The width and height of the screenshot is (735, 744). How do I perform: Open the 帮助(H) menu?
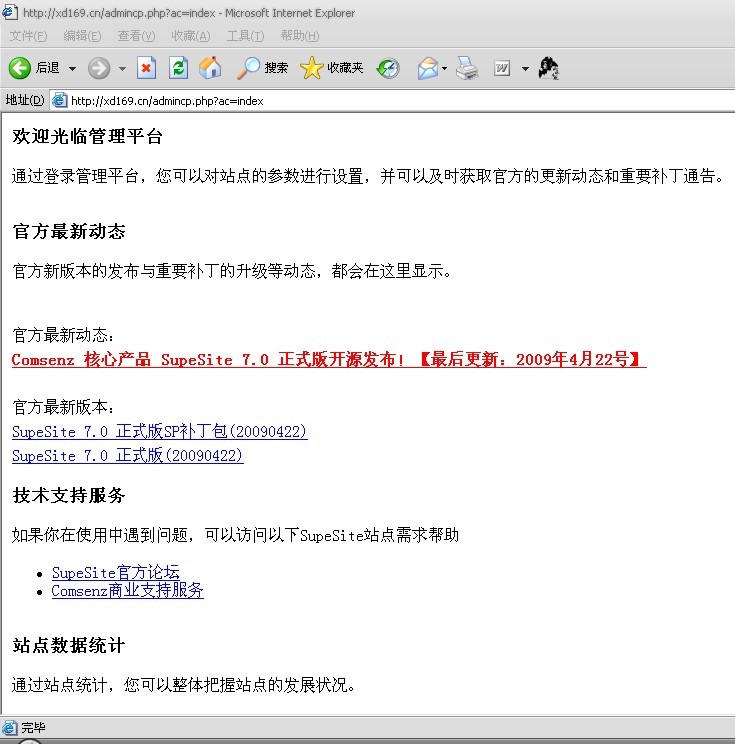point(300,36)
